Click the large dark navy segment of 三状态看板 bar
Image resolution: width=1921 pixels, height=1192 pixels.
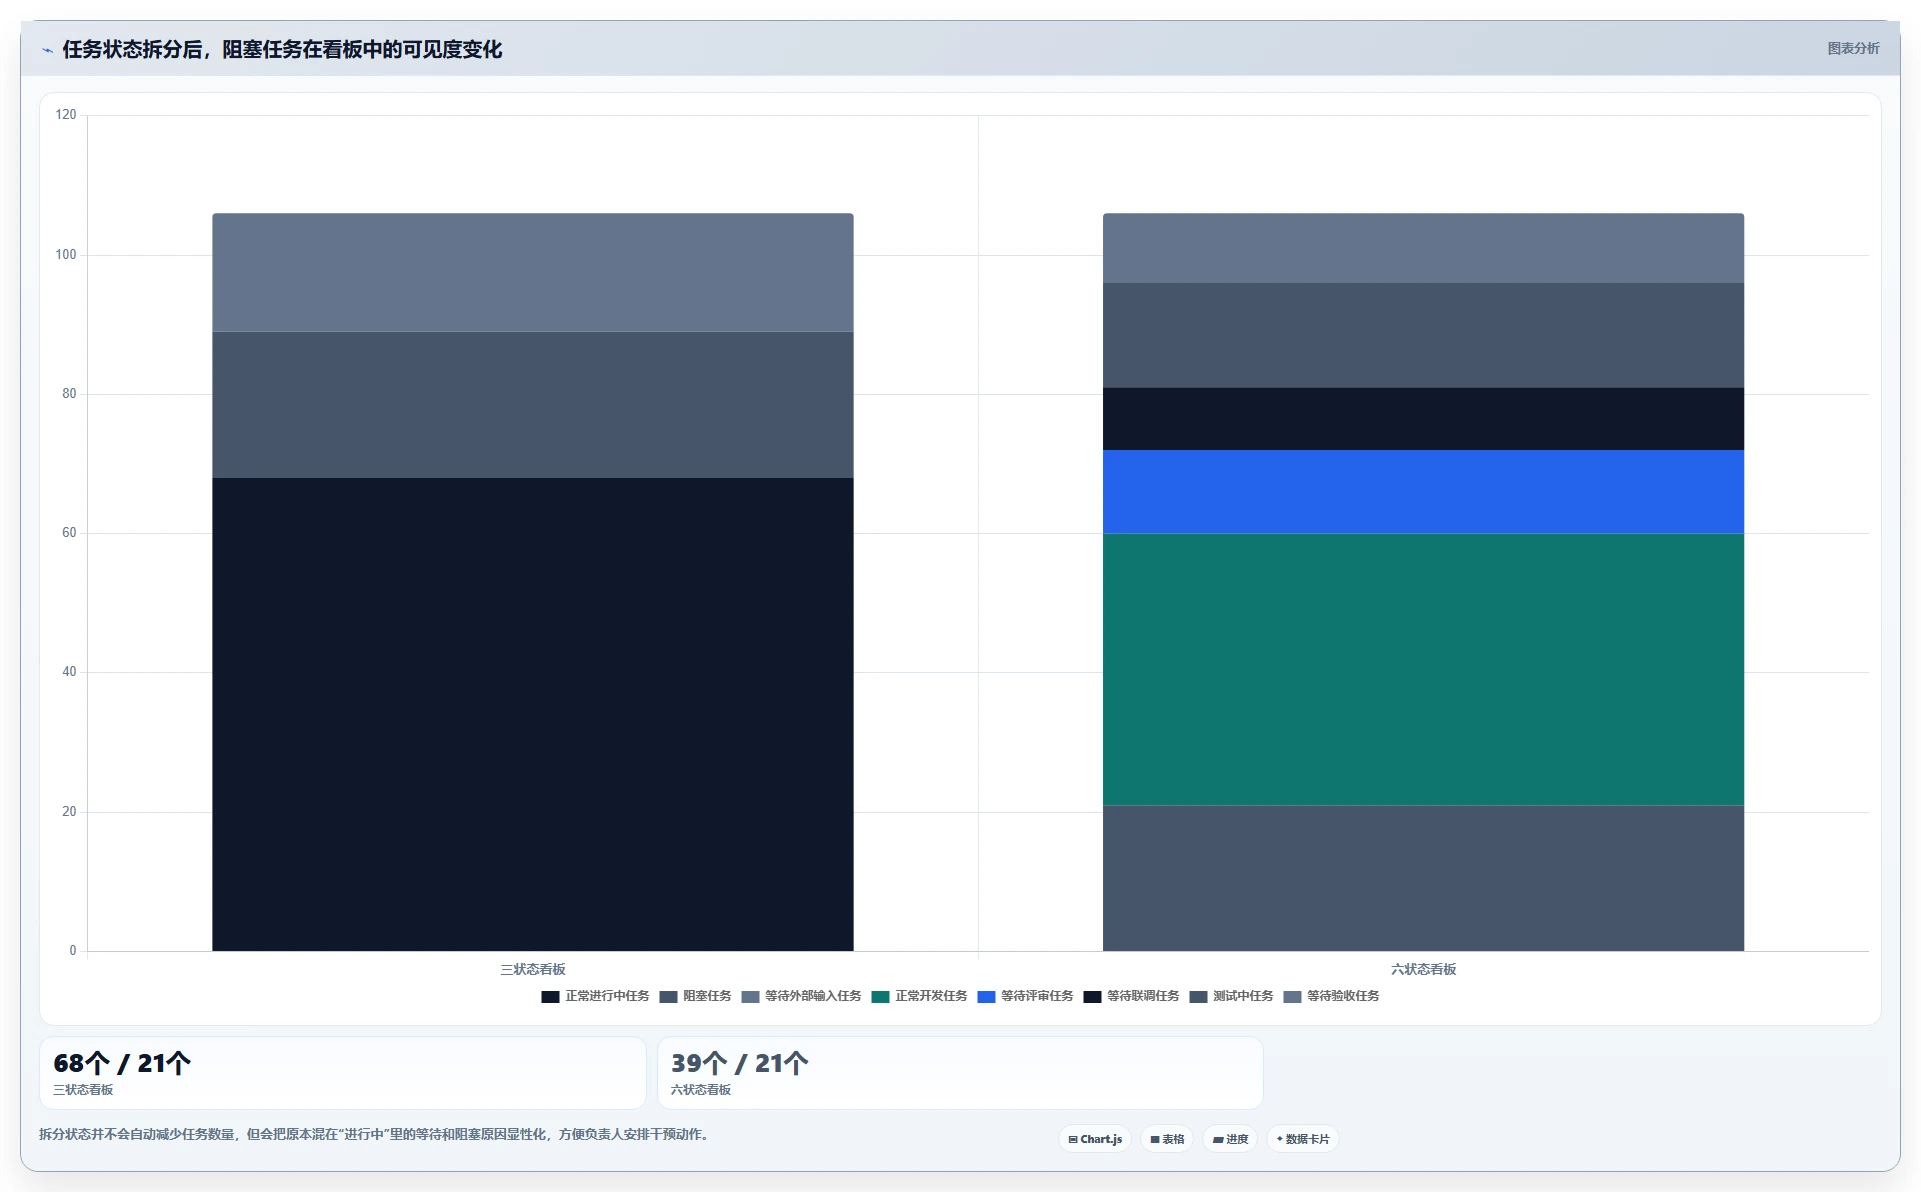click(x=532, y=714)
